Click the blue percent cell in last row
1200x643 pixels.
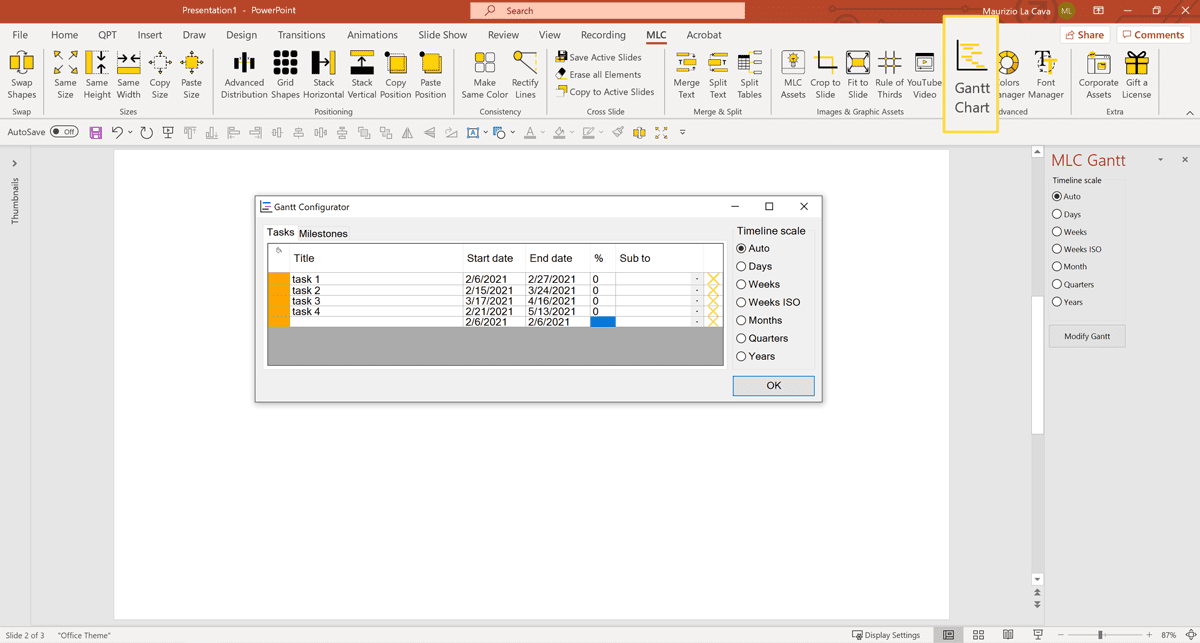[x=603, y=322]
